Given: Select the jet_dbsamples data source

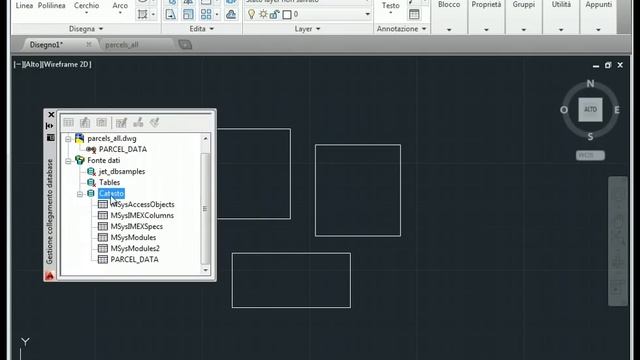Looking at the screenshot, I should [x=122, y=171].
